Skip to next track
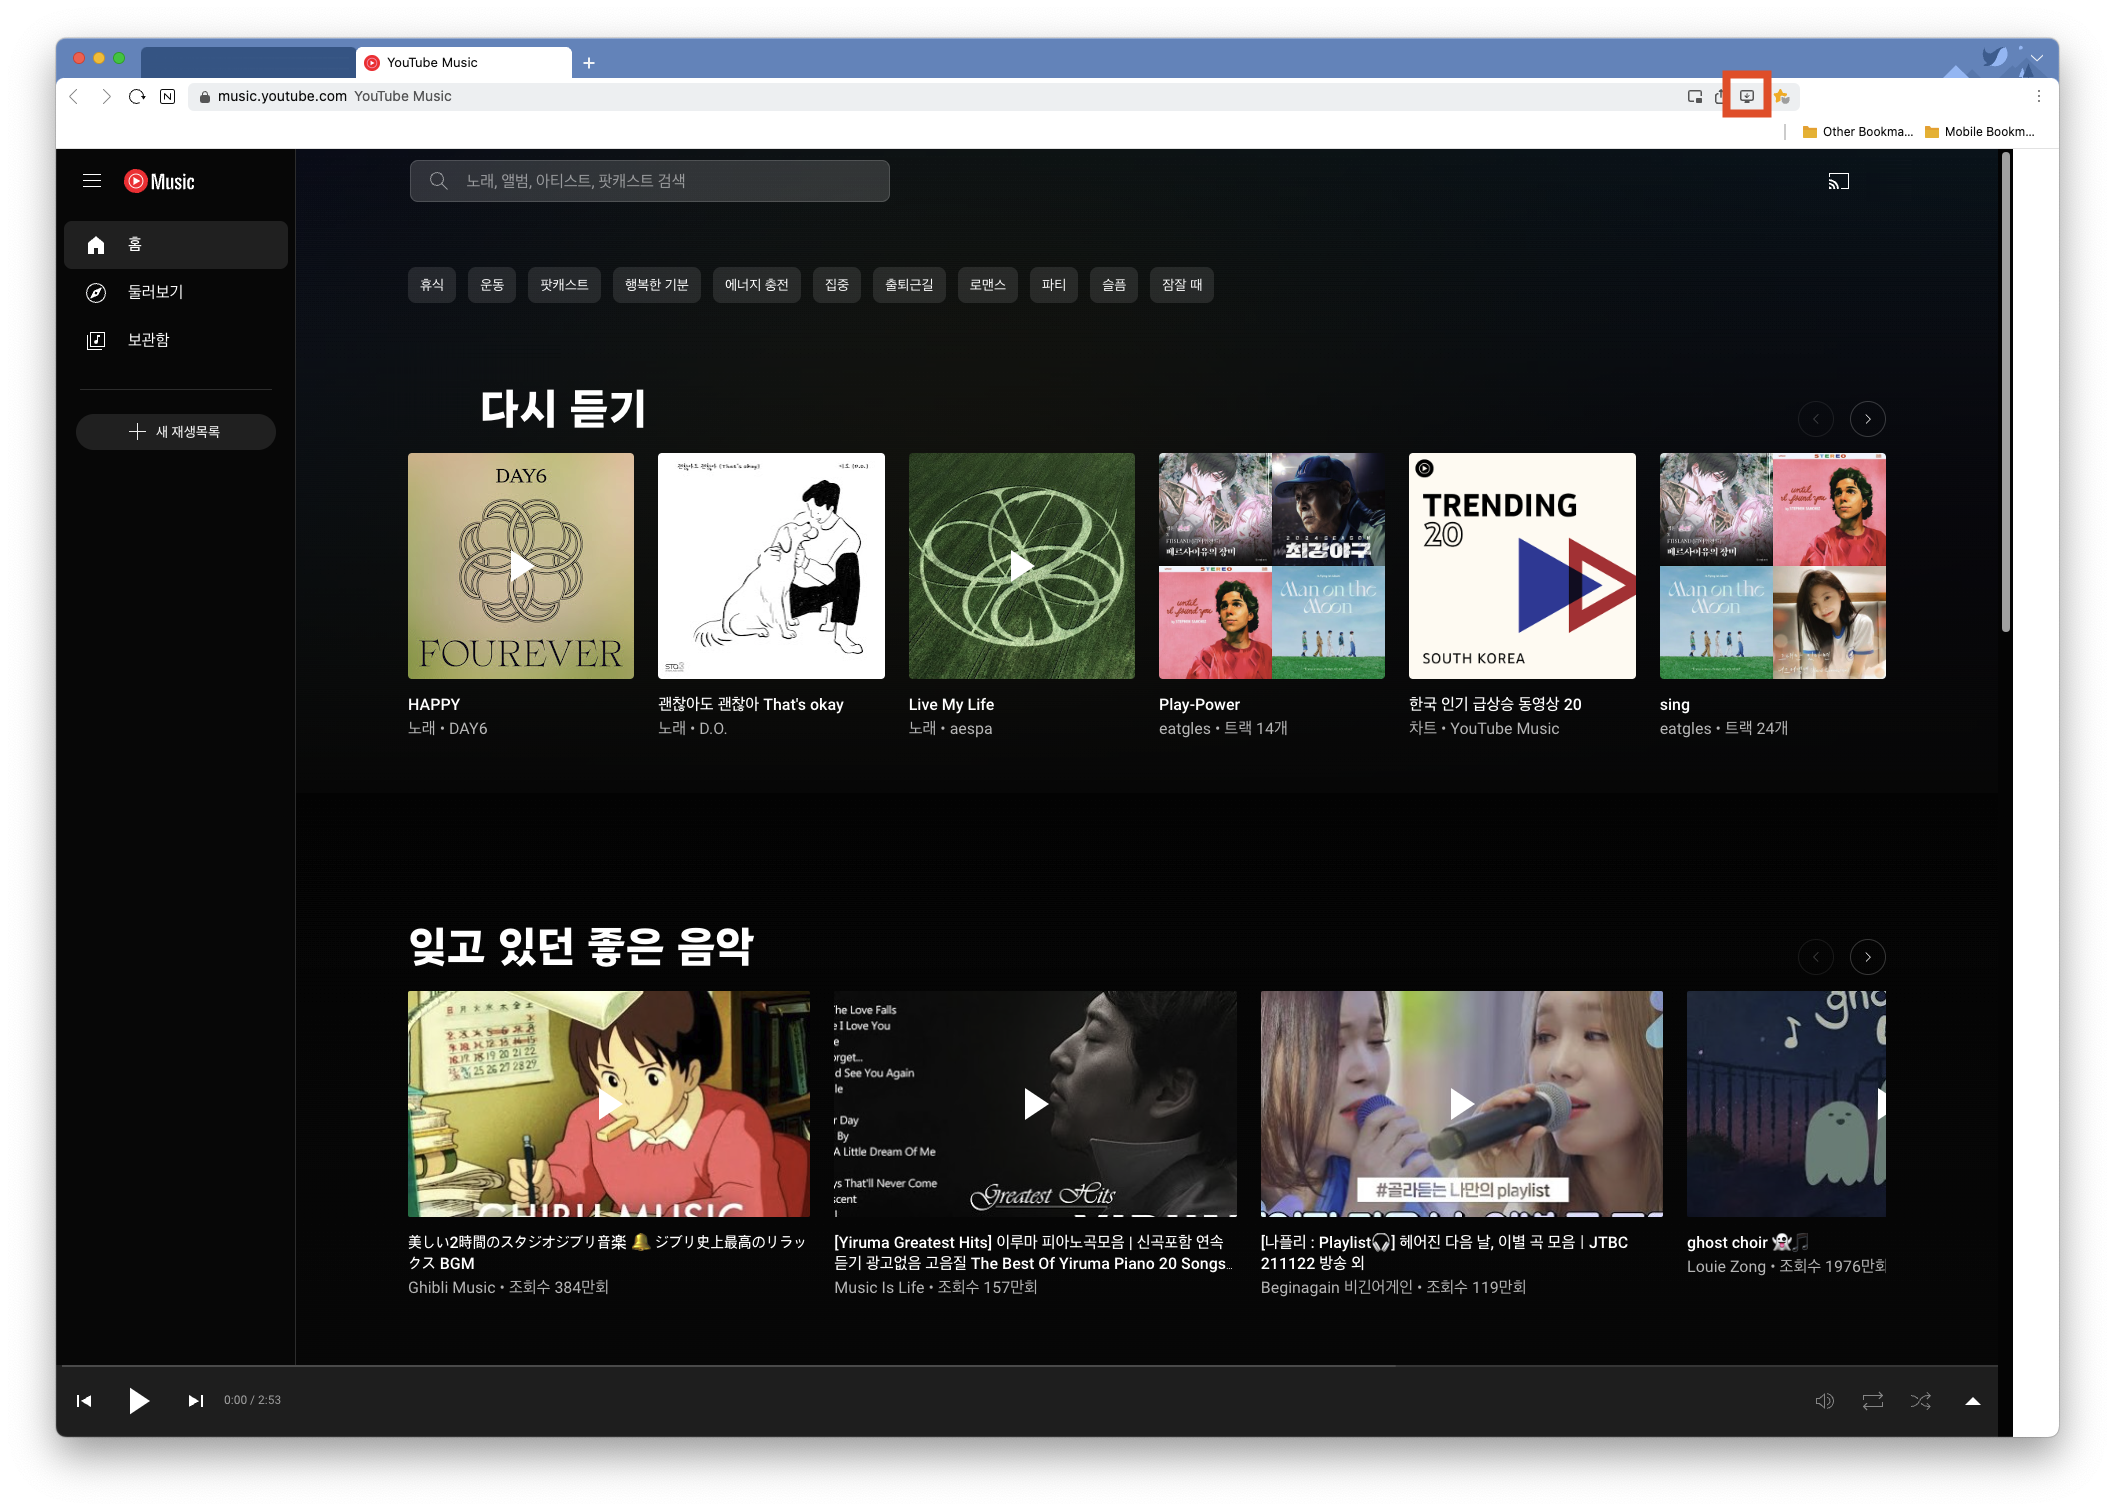This screenshot has width=2115, height=1511. click(196, 1401)
